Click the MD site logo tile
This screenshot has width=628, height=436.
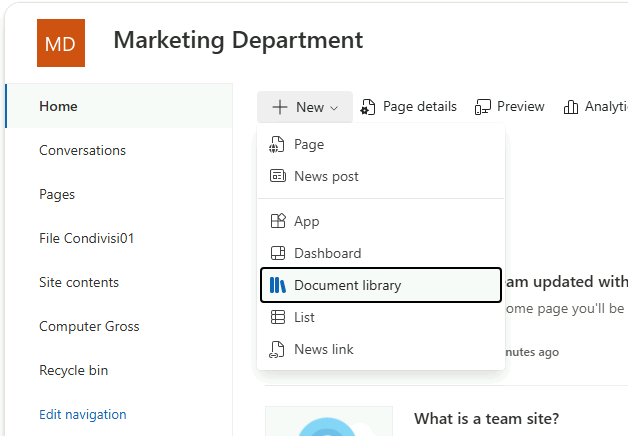61,43
